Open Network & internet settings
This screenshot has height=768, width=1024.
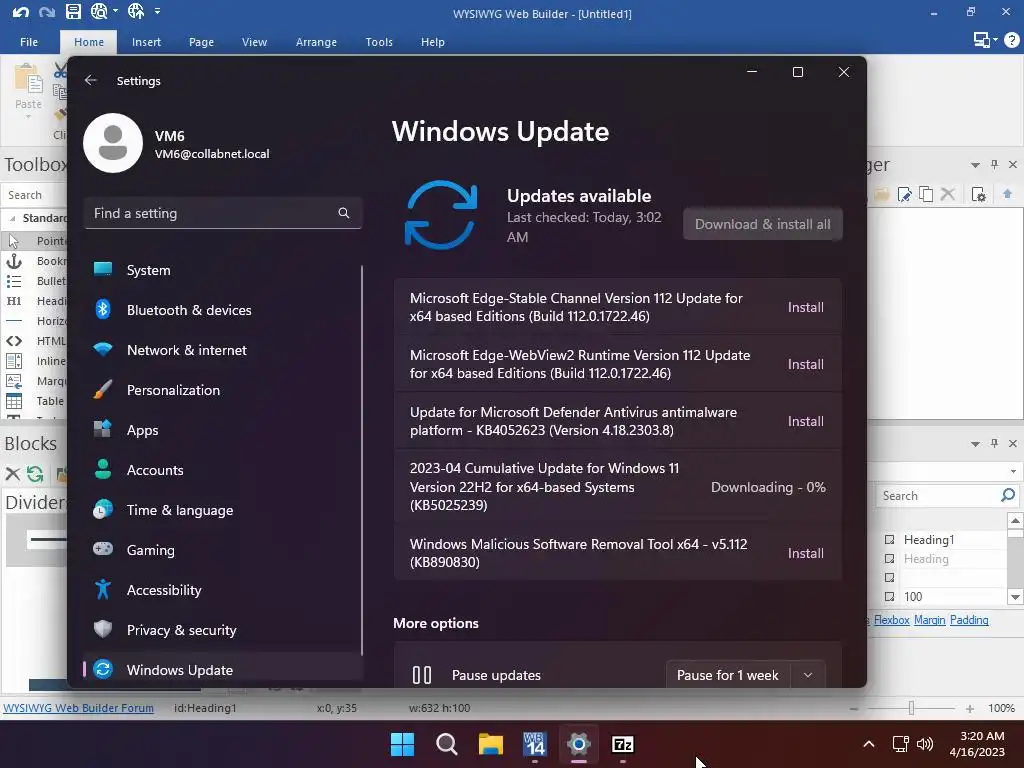click(223, 350)
